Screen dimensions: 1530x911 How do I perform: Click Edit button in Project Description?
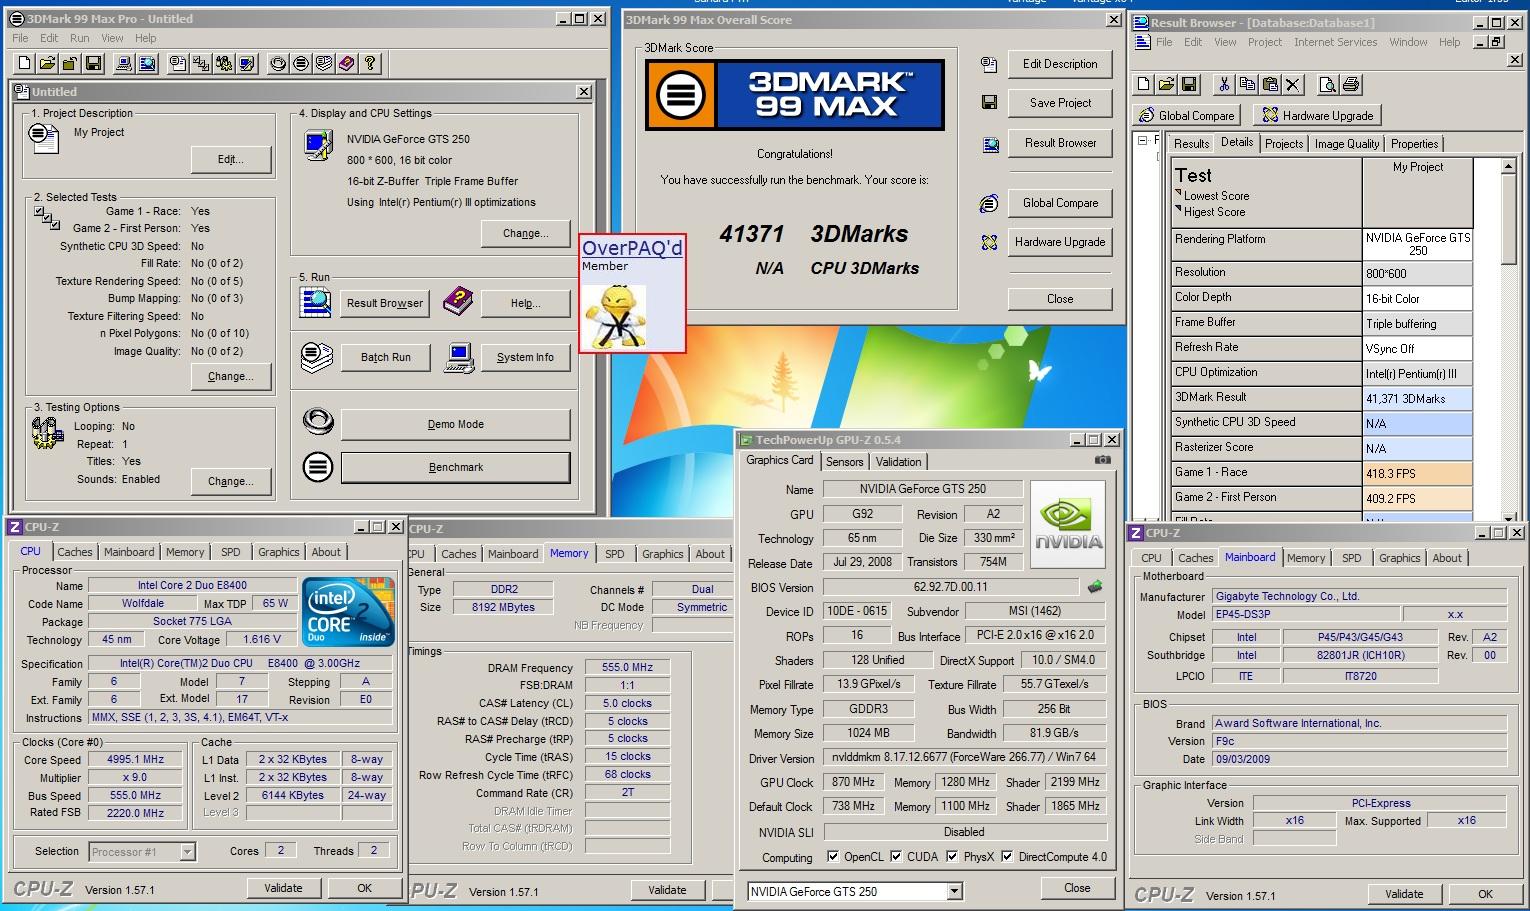click(230, 159)
